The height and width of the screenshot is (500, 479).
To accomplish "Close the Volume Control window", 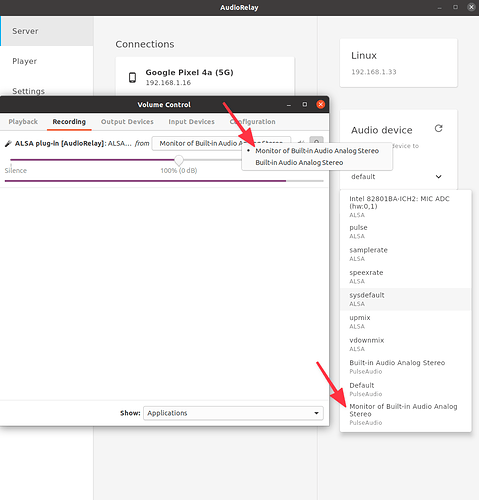I will [320, 105].
